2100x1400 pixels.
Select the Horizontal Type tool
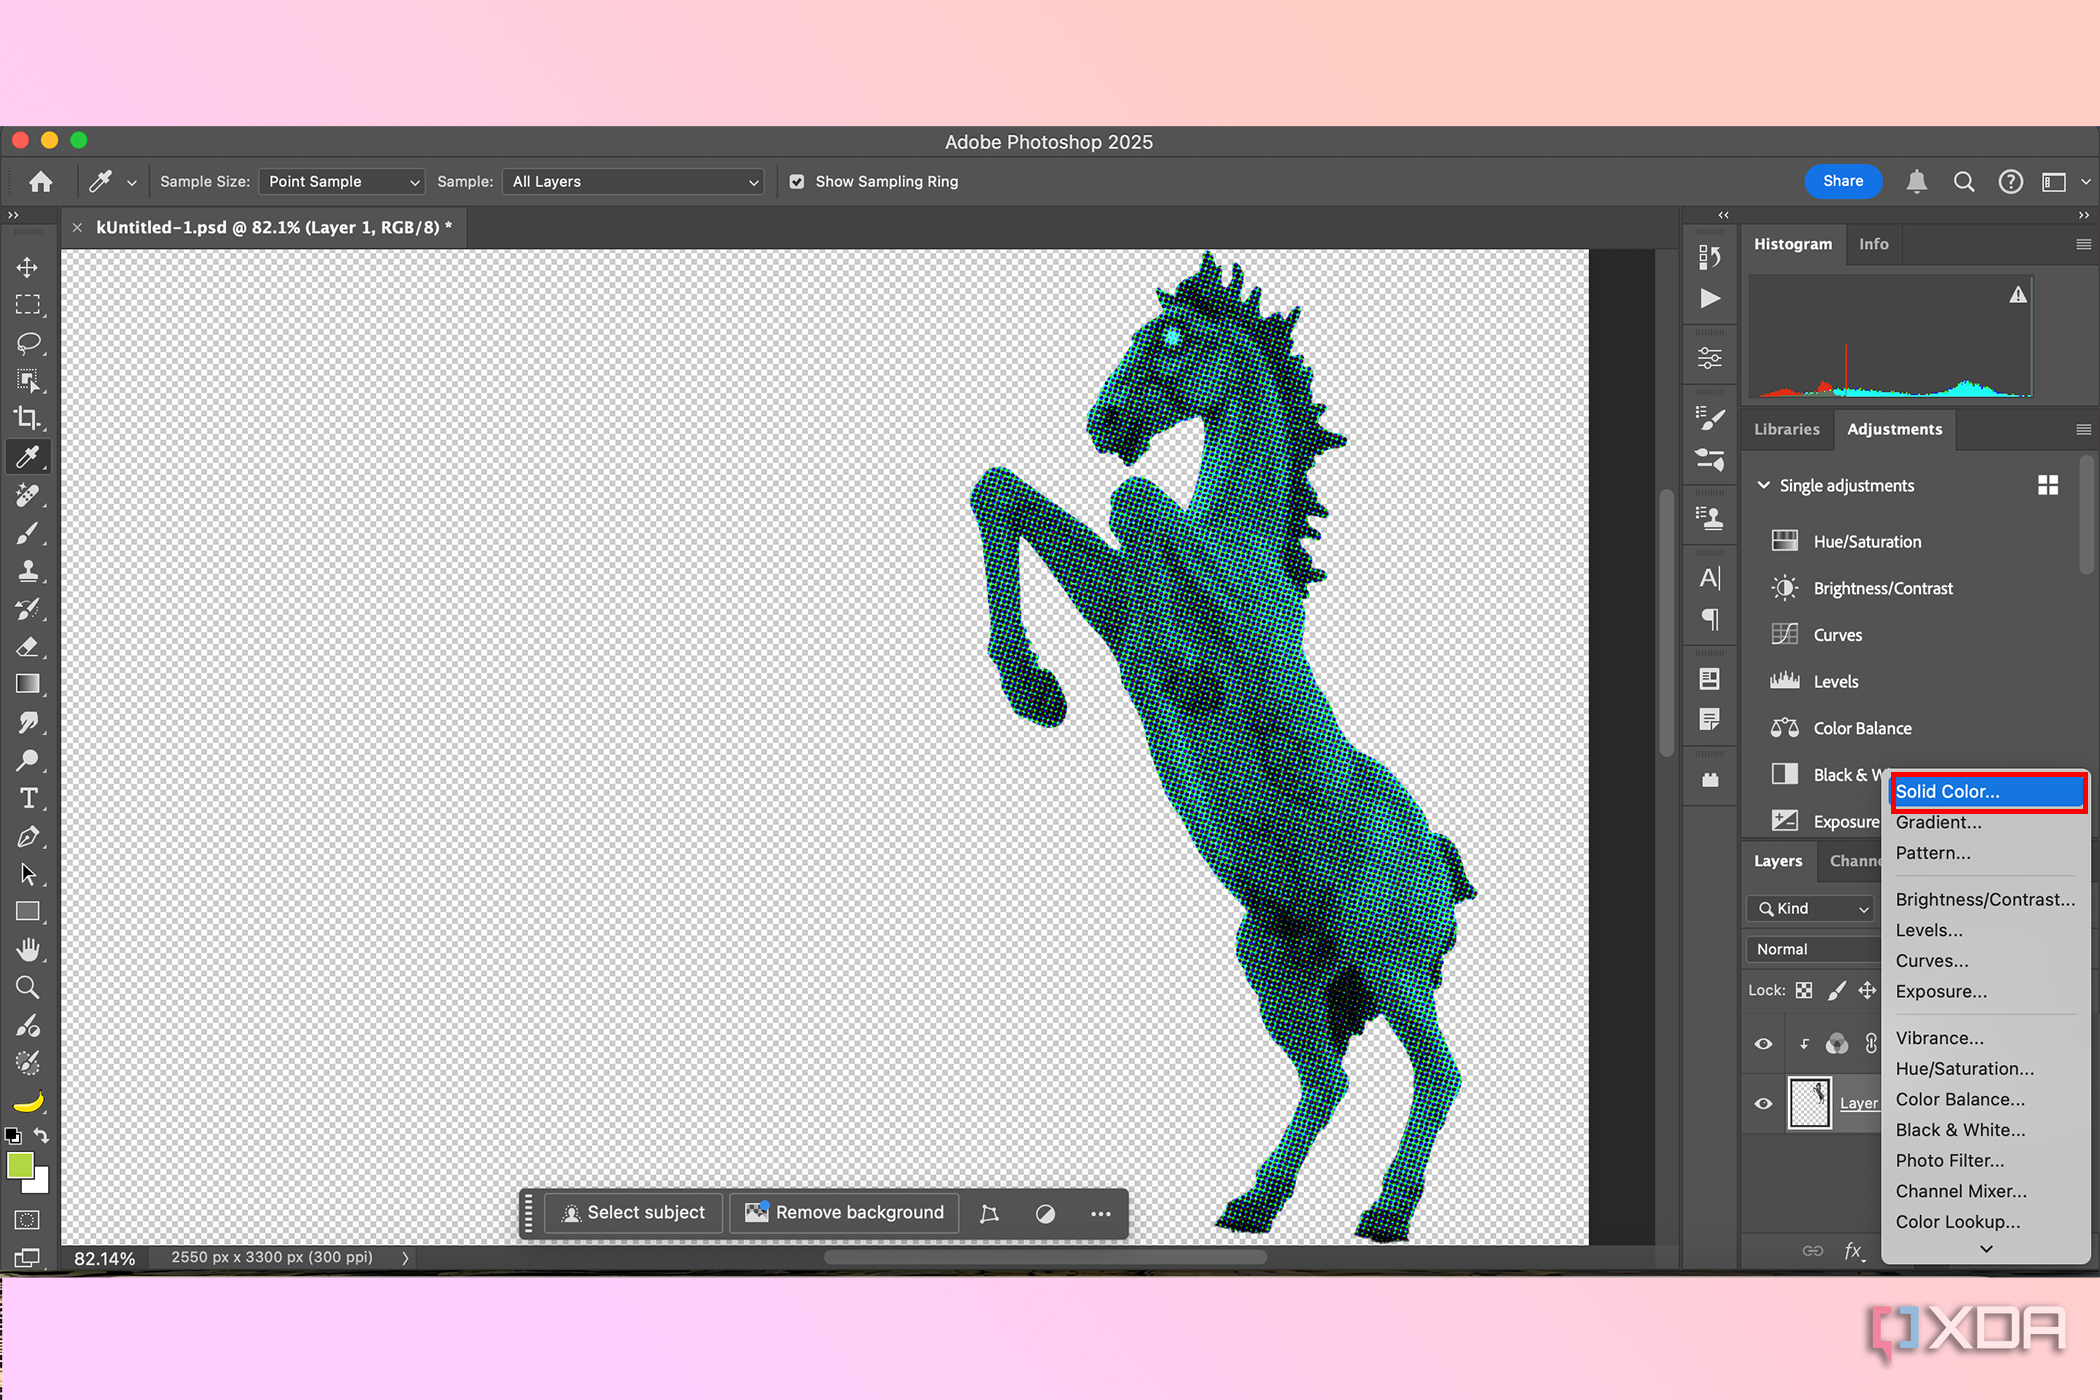[x=28, y=798]
